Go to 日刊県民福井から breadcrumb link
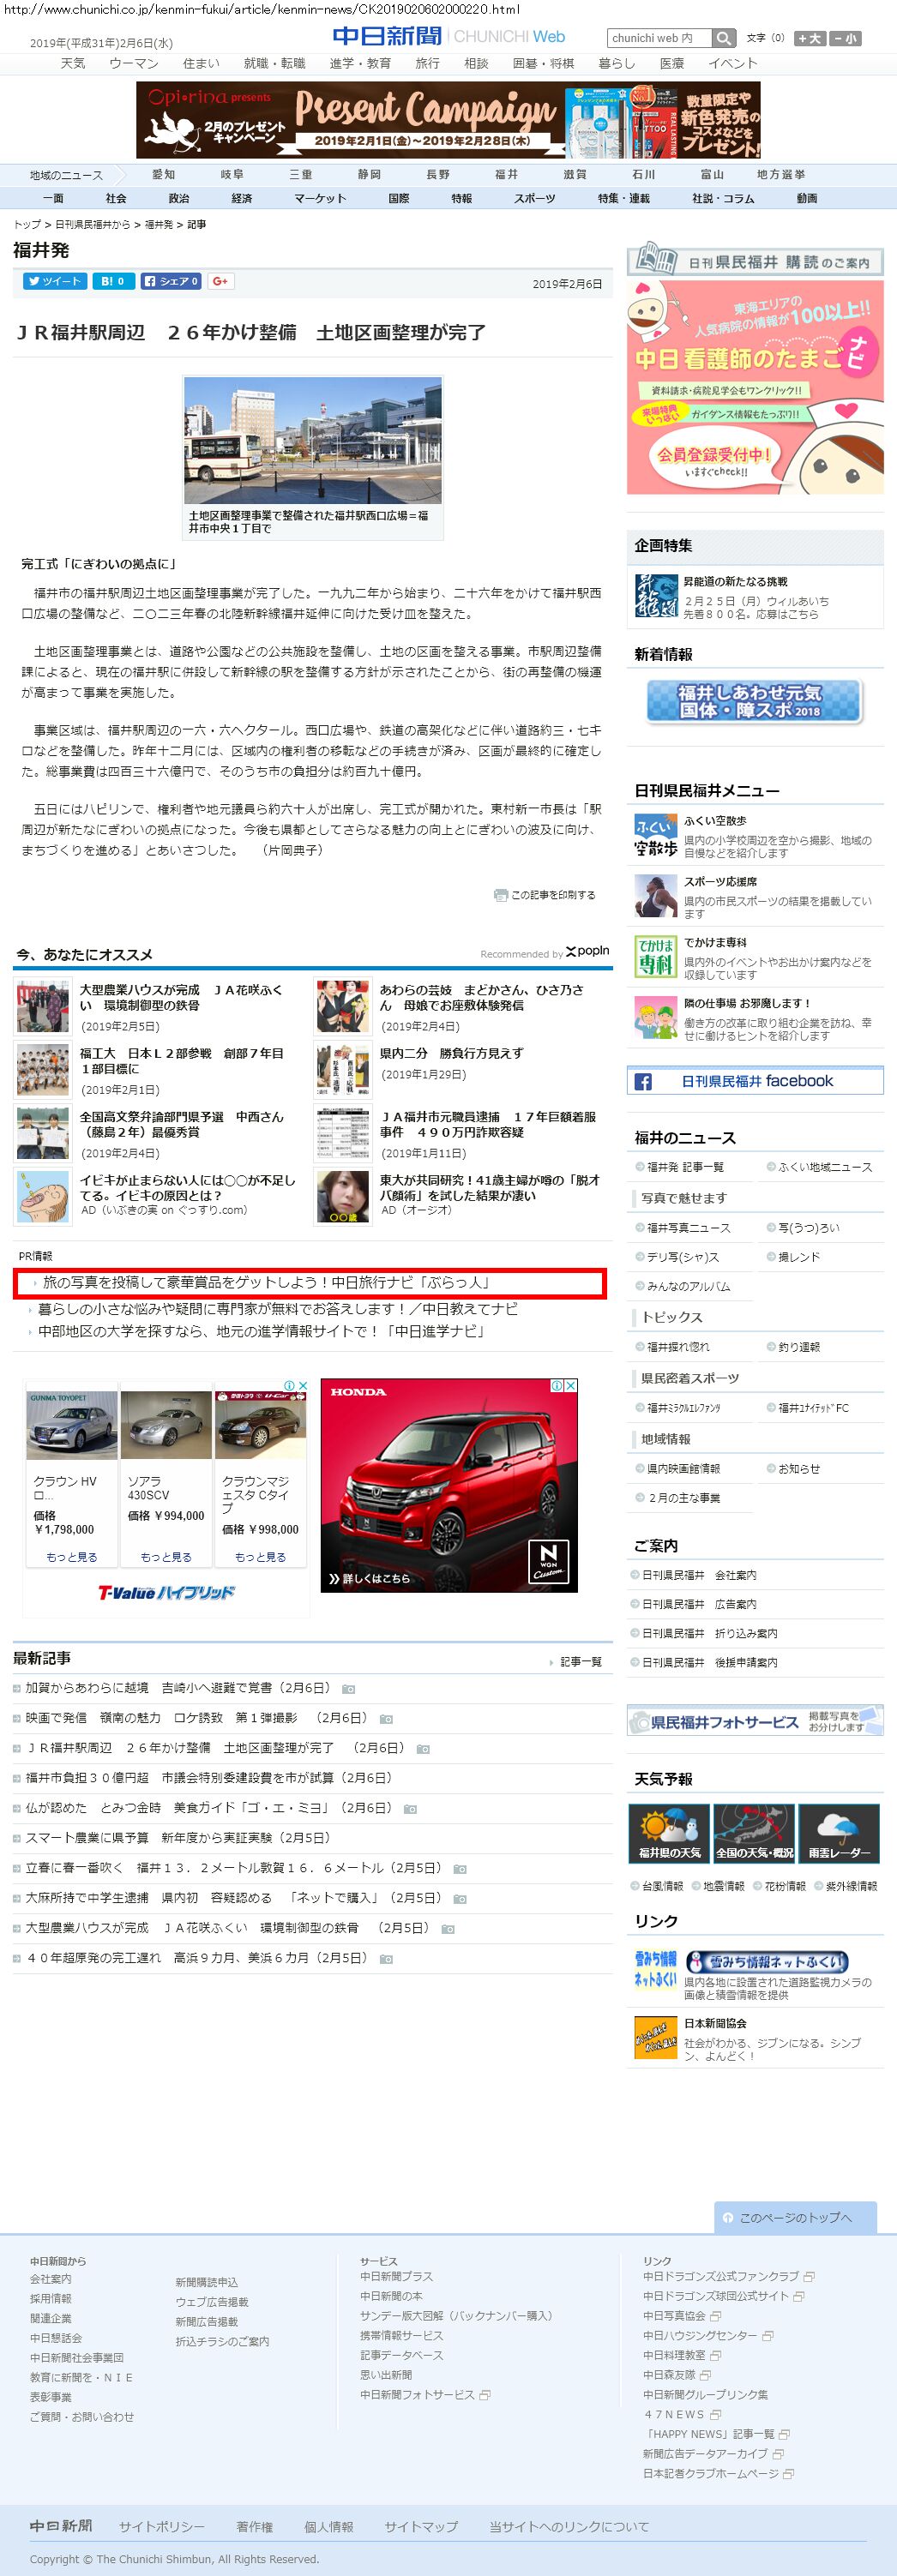Image resolution: width=897 pixels, height=2576 pixels. [92, 225]
